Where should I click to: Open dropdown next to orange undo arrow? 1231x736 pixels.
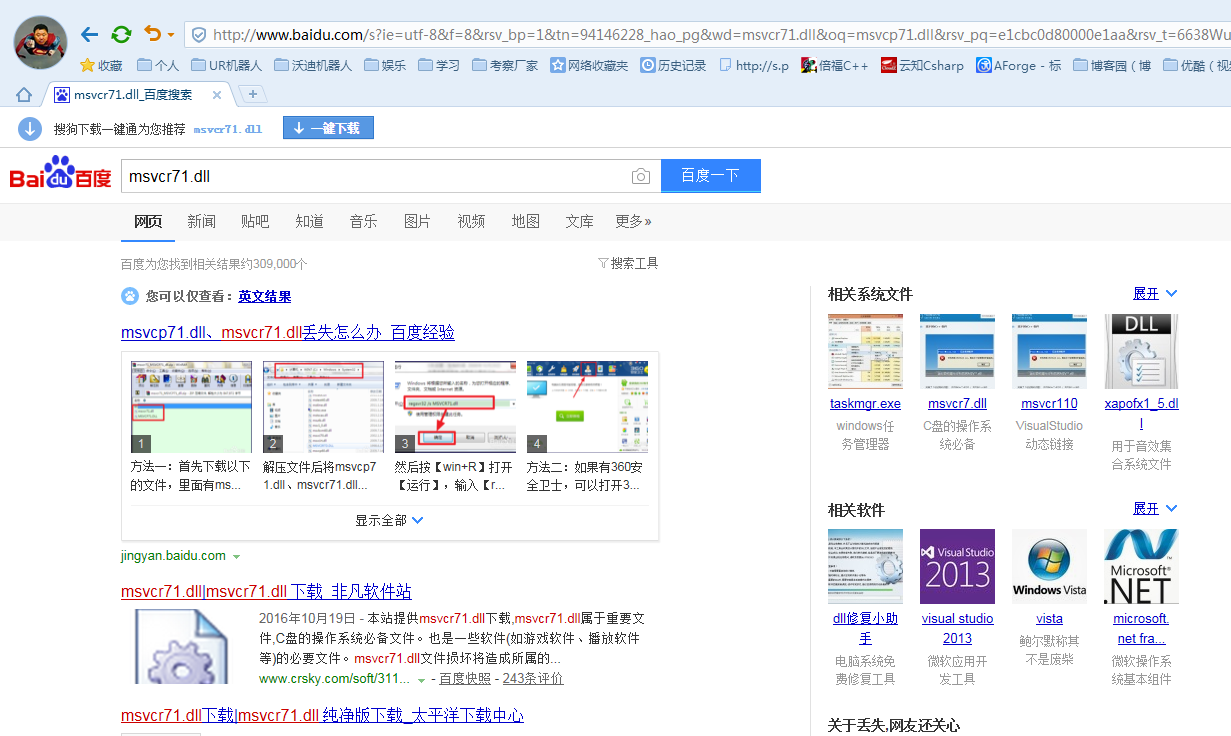pyautogui.click(x=171, y=36)
